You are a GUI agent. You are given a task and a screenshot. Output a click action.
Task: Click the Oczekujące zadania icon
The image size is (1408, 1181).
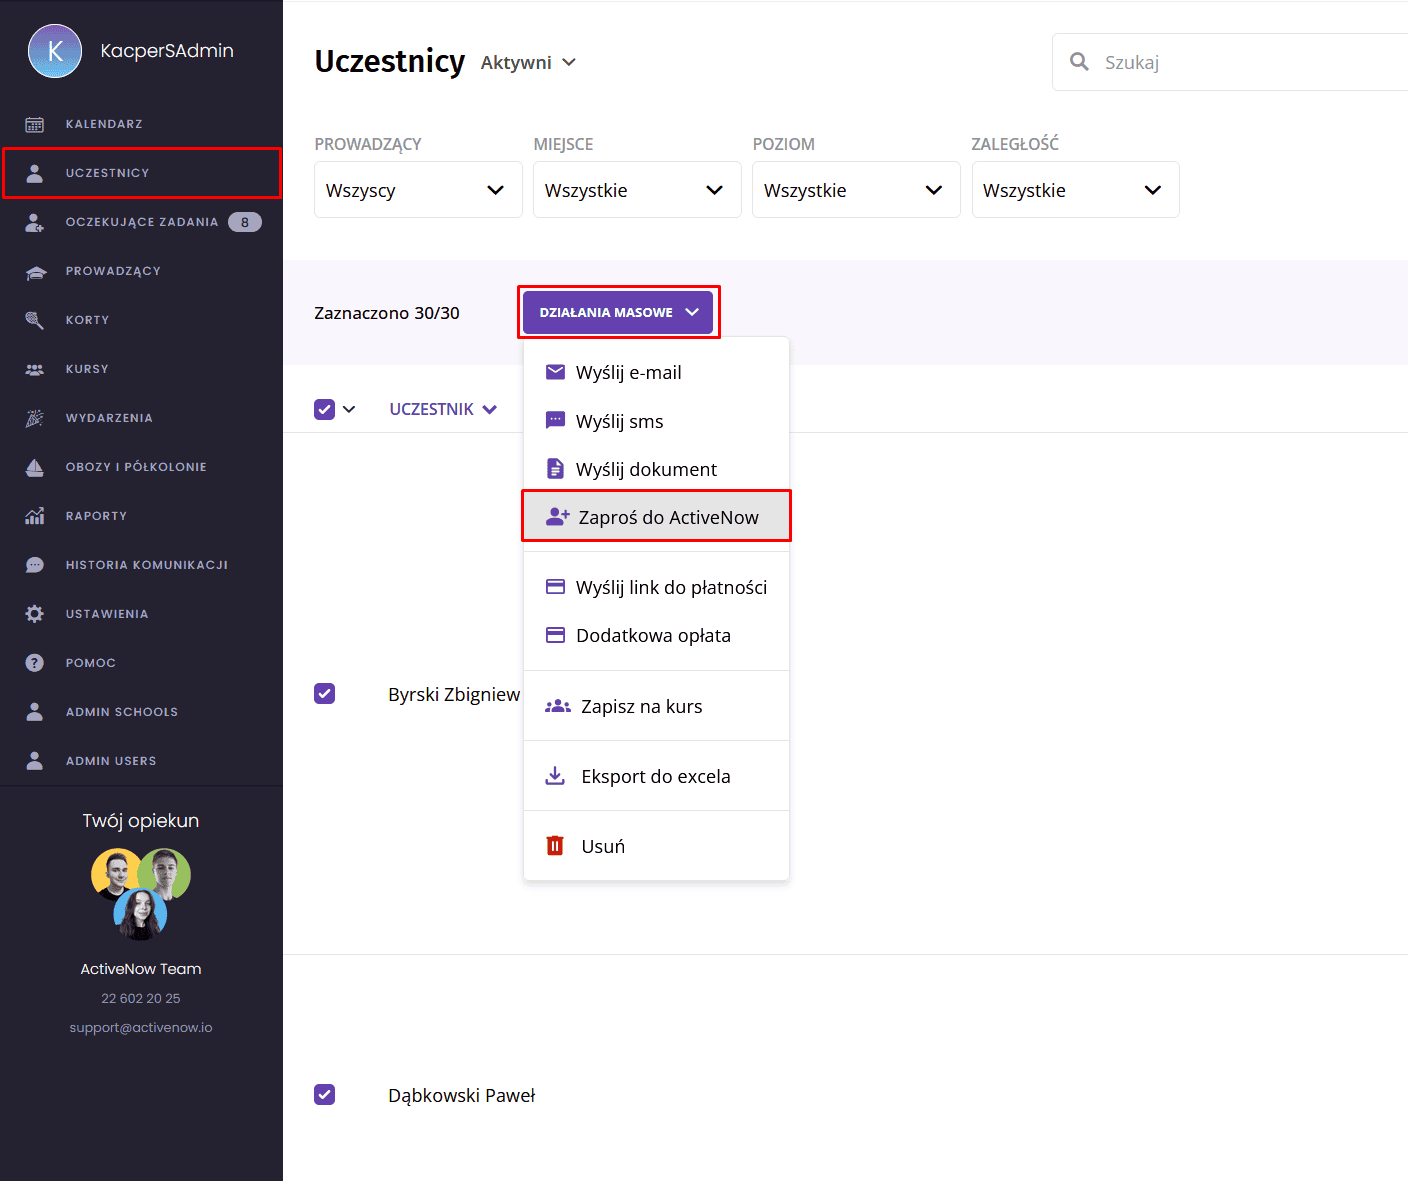(x=34, y=222)
